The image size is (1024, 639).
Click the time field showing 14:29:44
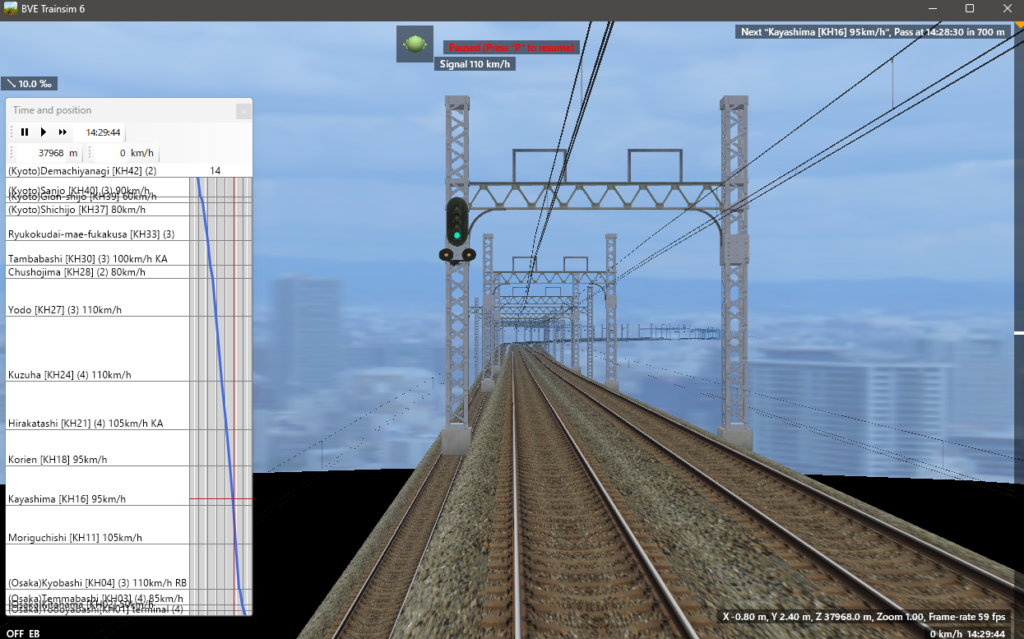coord(102,132)
